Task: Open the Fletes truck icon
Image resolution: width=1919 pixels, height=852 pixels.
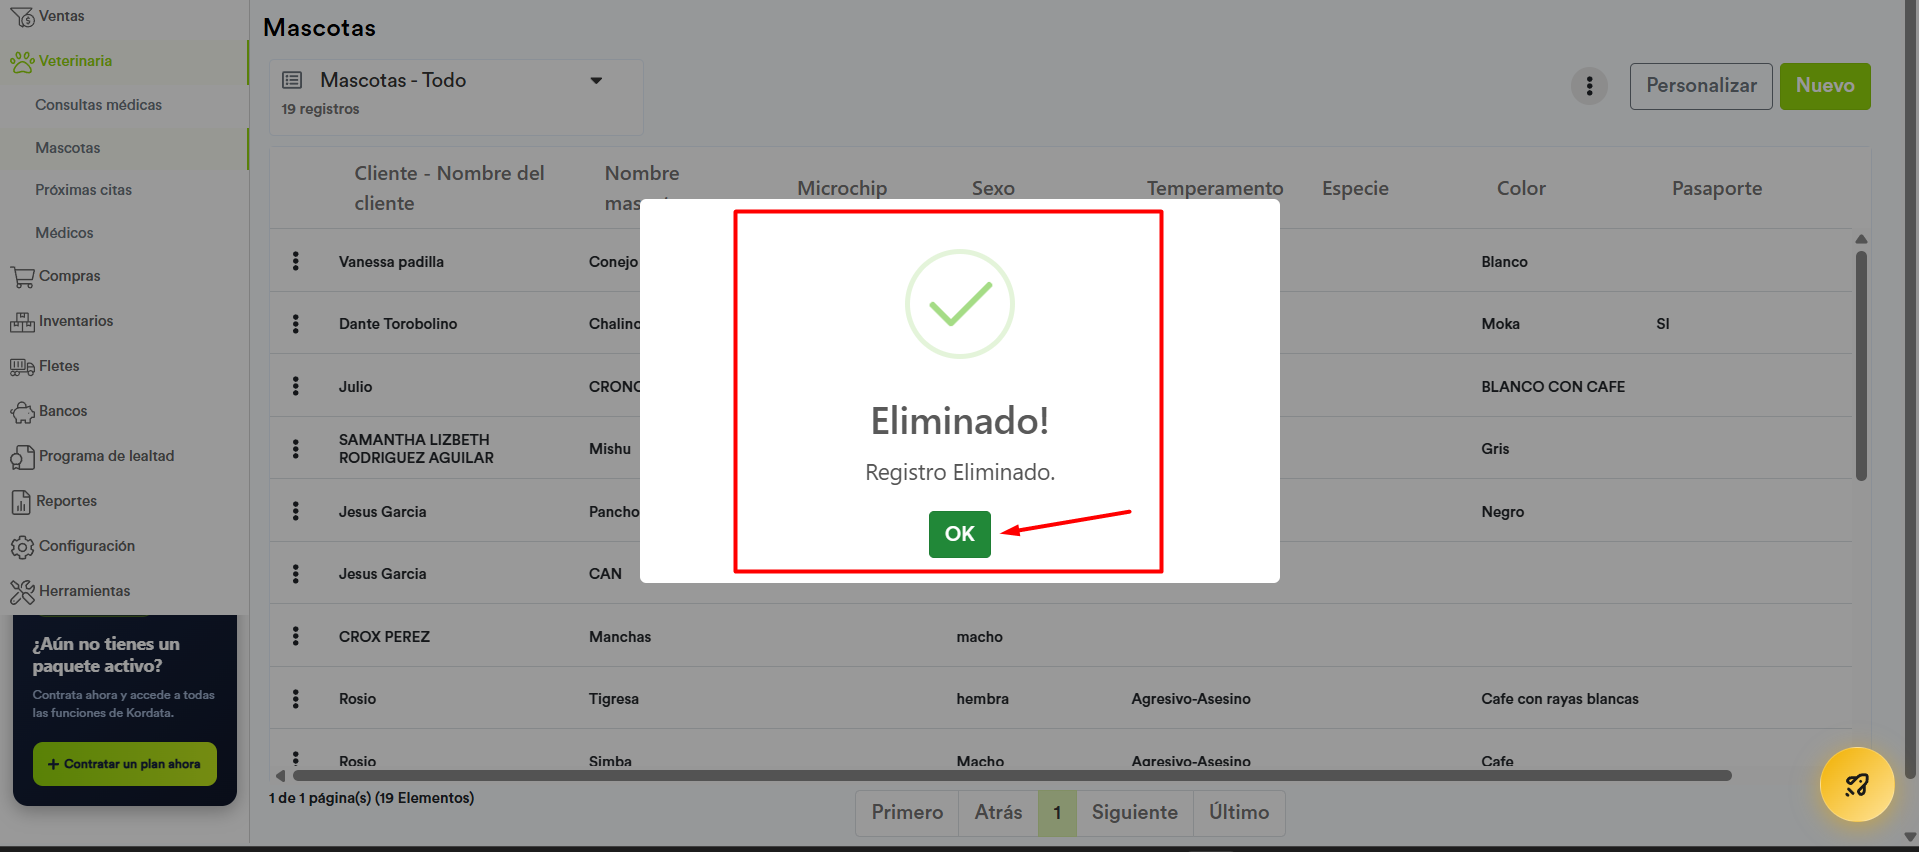Action: coord(22,367)
